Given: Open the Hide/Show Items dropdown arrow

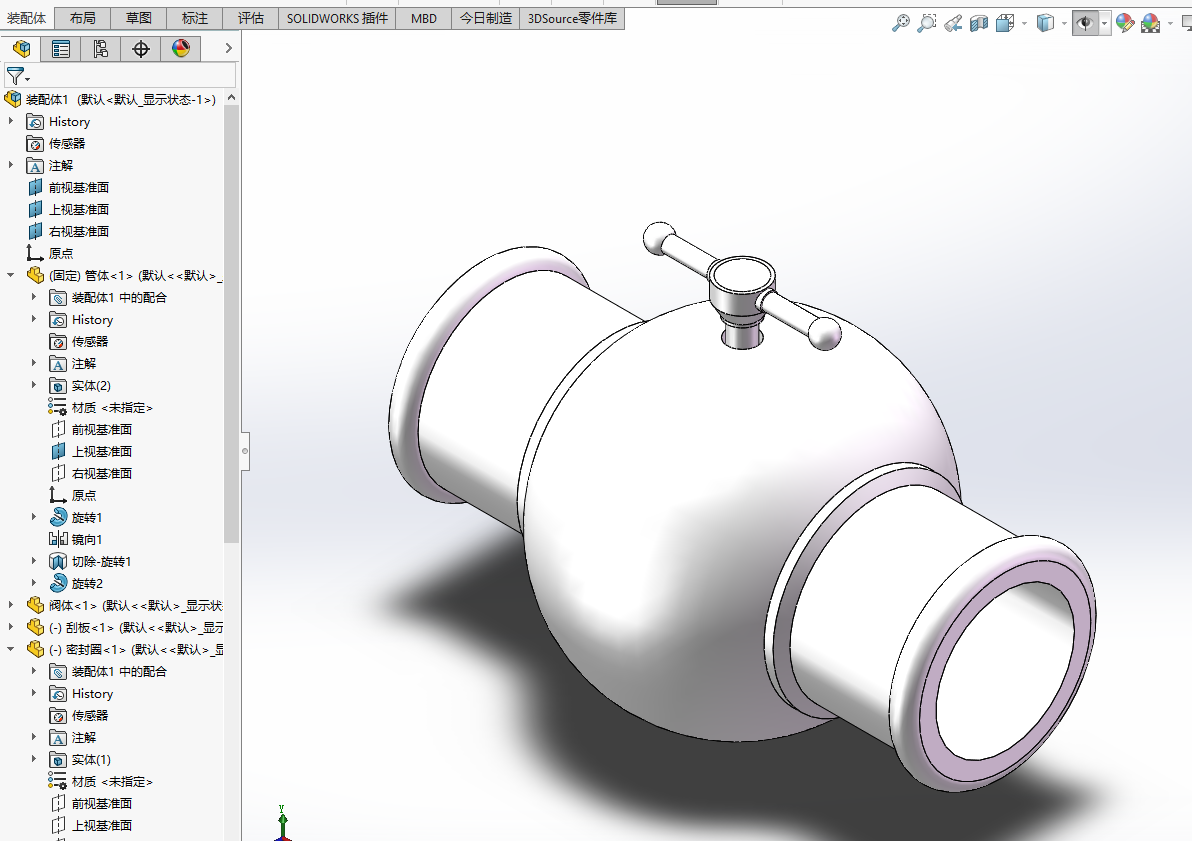Looking at the screenshot, I should 1104,24.
